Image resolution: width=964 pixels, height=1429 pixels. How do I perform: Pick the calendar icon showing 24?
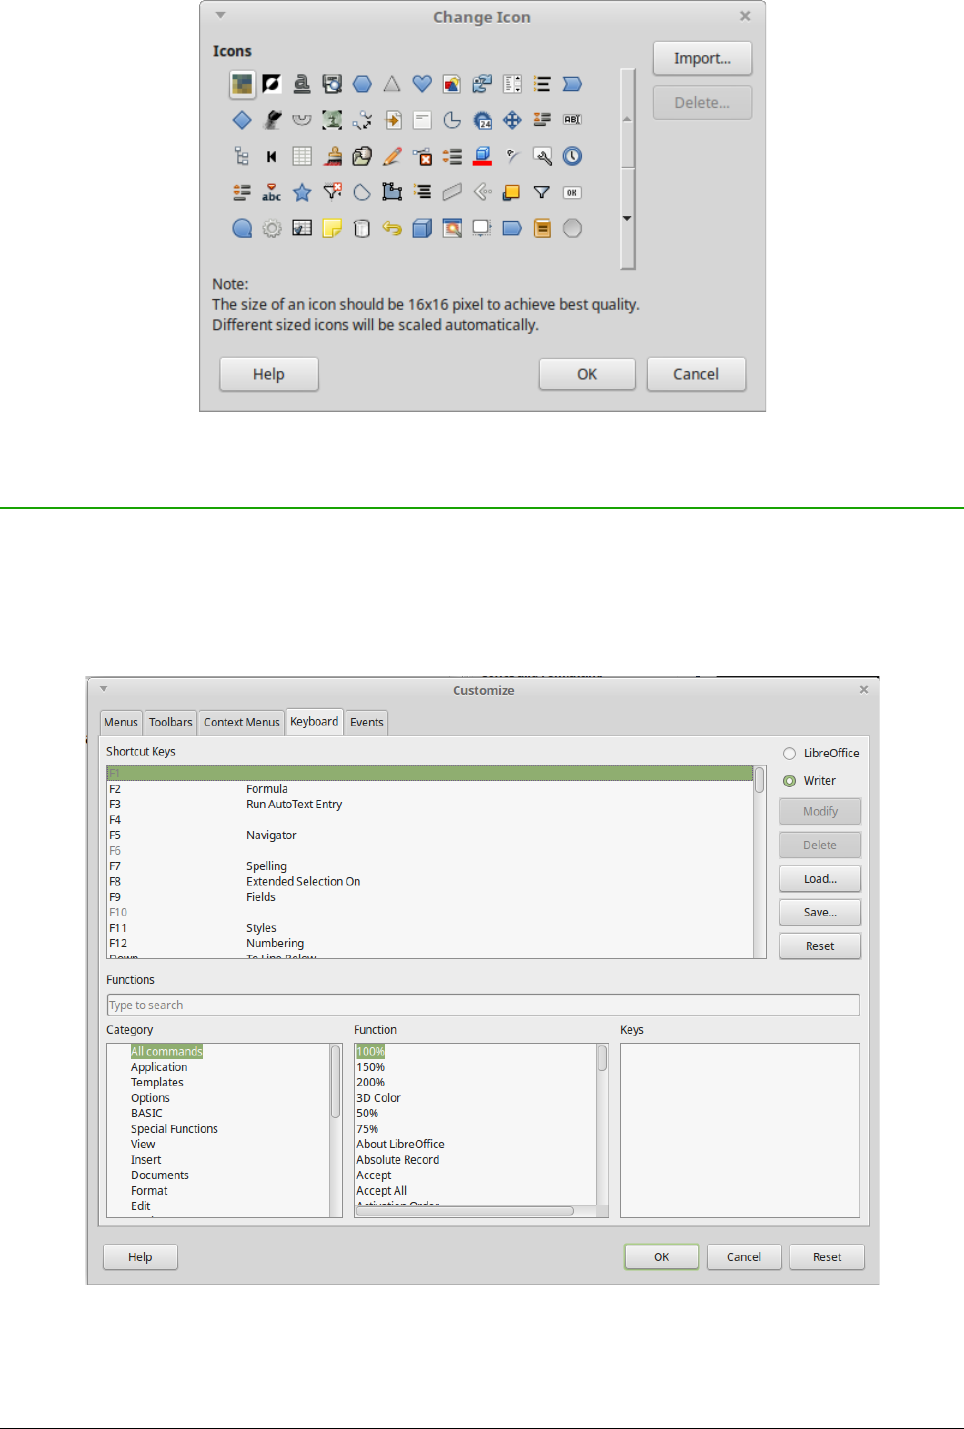click(x=482, y=120)
